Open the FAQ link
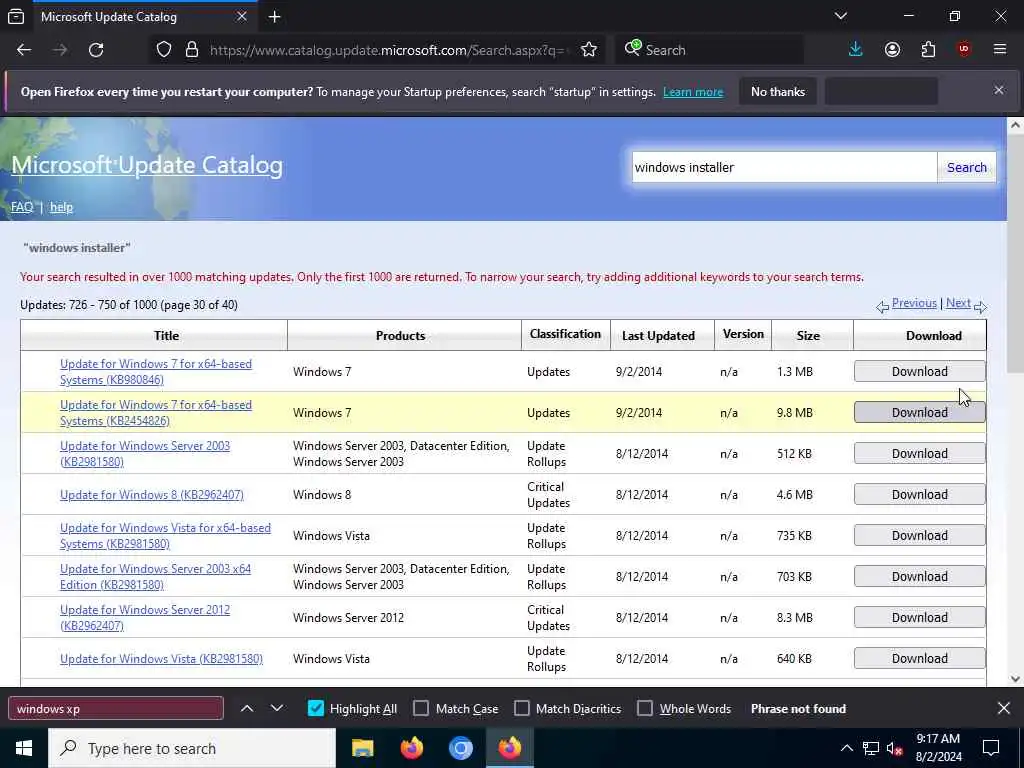 [x=22, y=207]
